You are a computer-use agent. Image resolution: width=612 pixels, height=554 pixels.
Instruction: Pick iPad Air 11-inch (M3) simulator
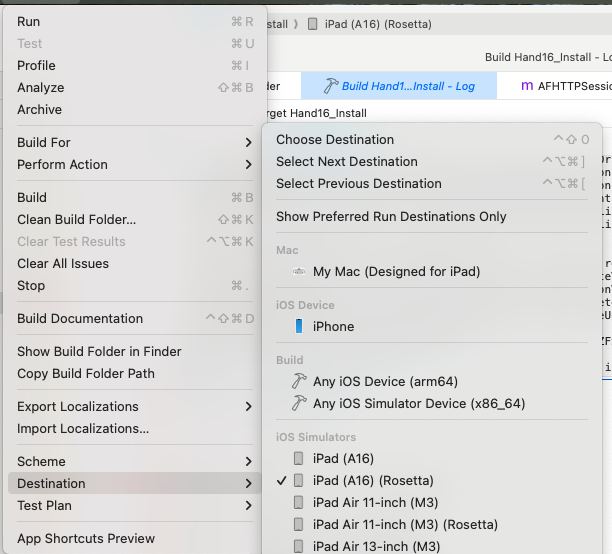click(432, 502)
